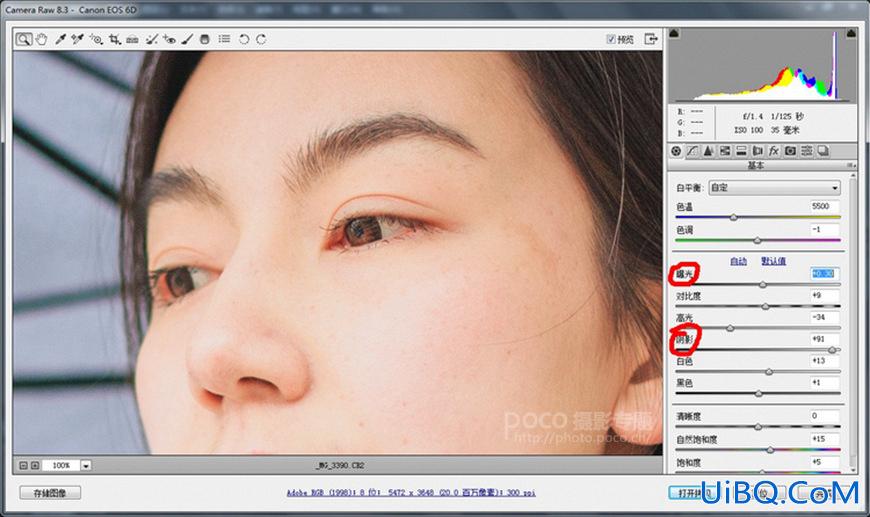Switch to the Presets tab
870x517 pixels.
point(807,151)
